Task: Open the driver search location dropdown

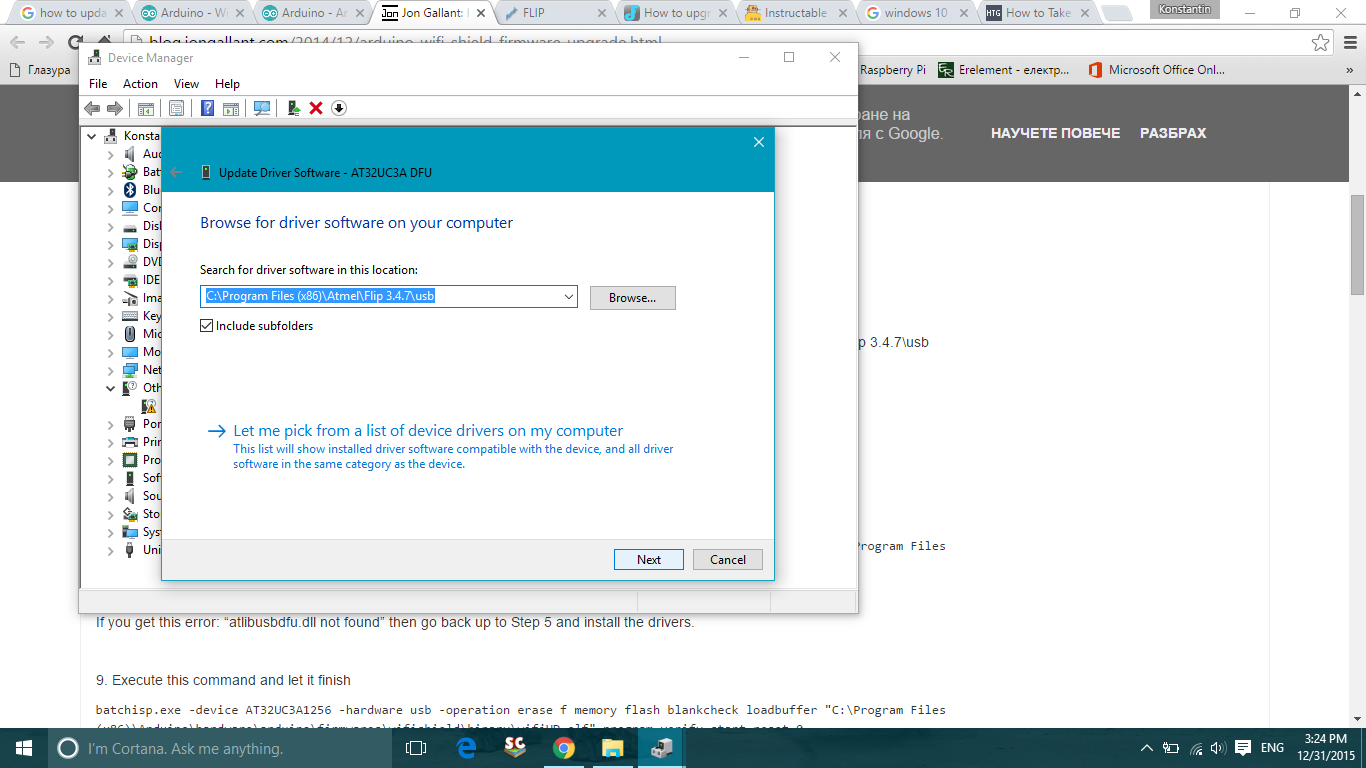Action: [567, 296]
